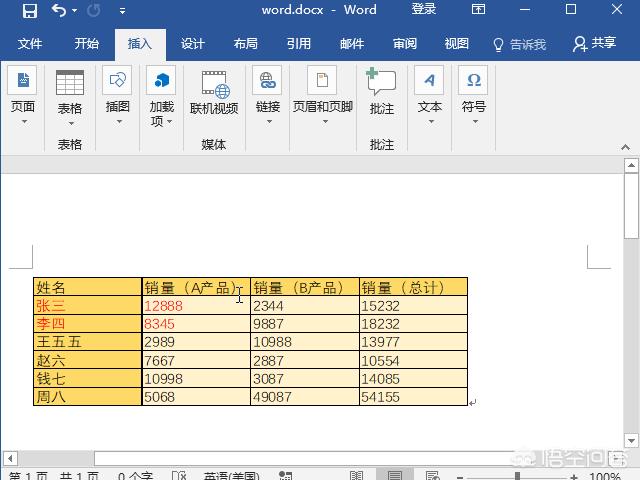Switch to the Review (审阅) tab
Image resolution: width=640 pixels, height=480 pixels.
(404, 44)
